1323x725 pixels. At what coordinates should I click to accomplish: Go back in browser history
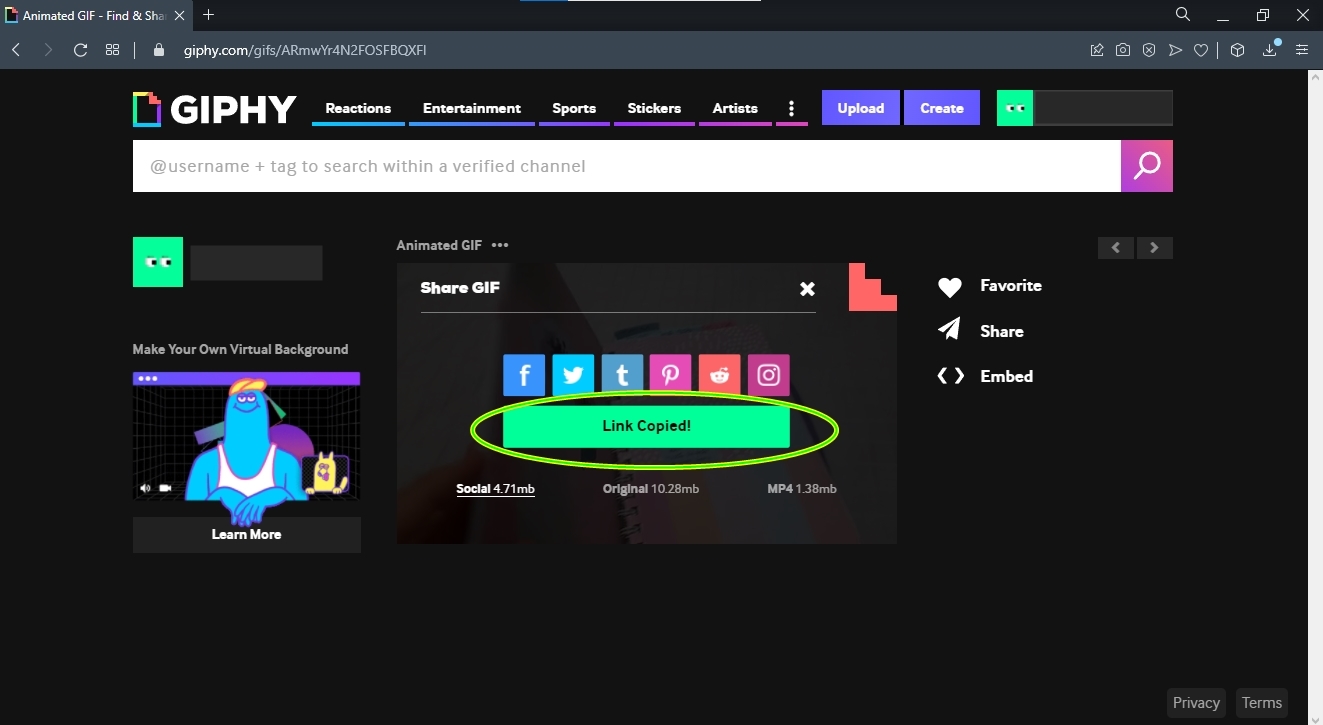[x=16, y=50]
